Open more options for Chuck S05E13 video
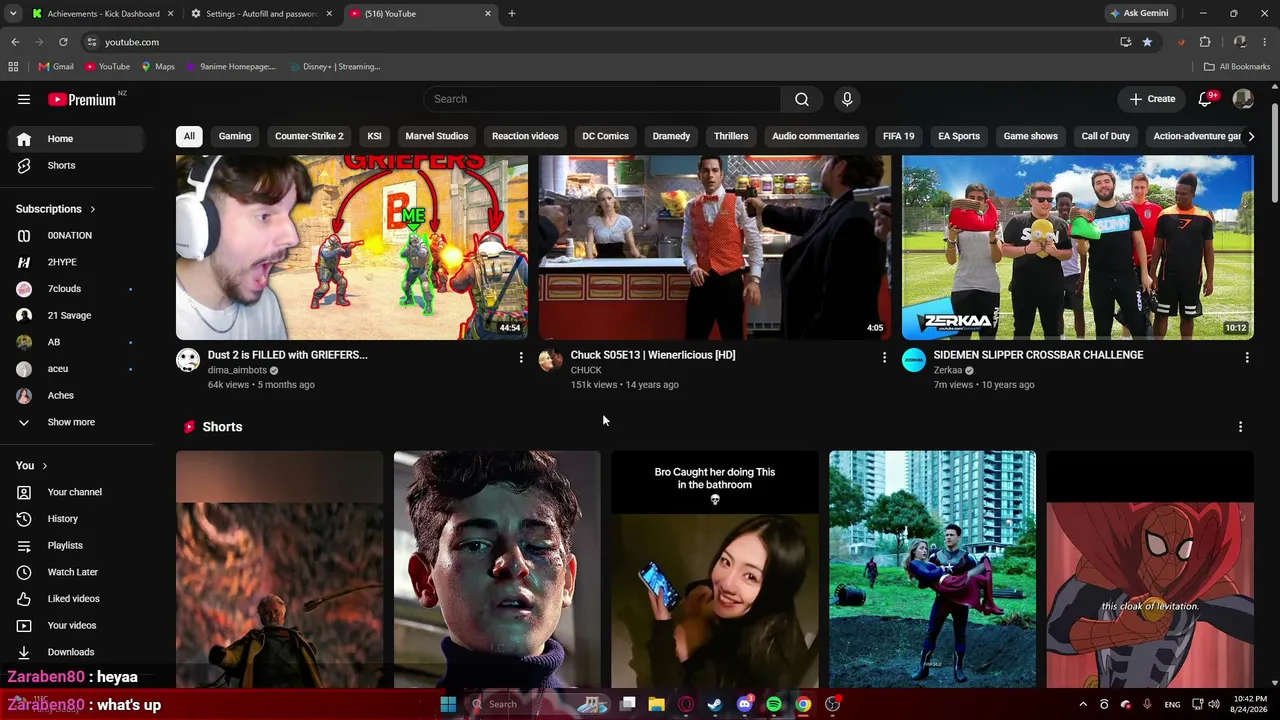Screen dimensions: 1280x720 884,357
